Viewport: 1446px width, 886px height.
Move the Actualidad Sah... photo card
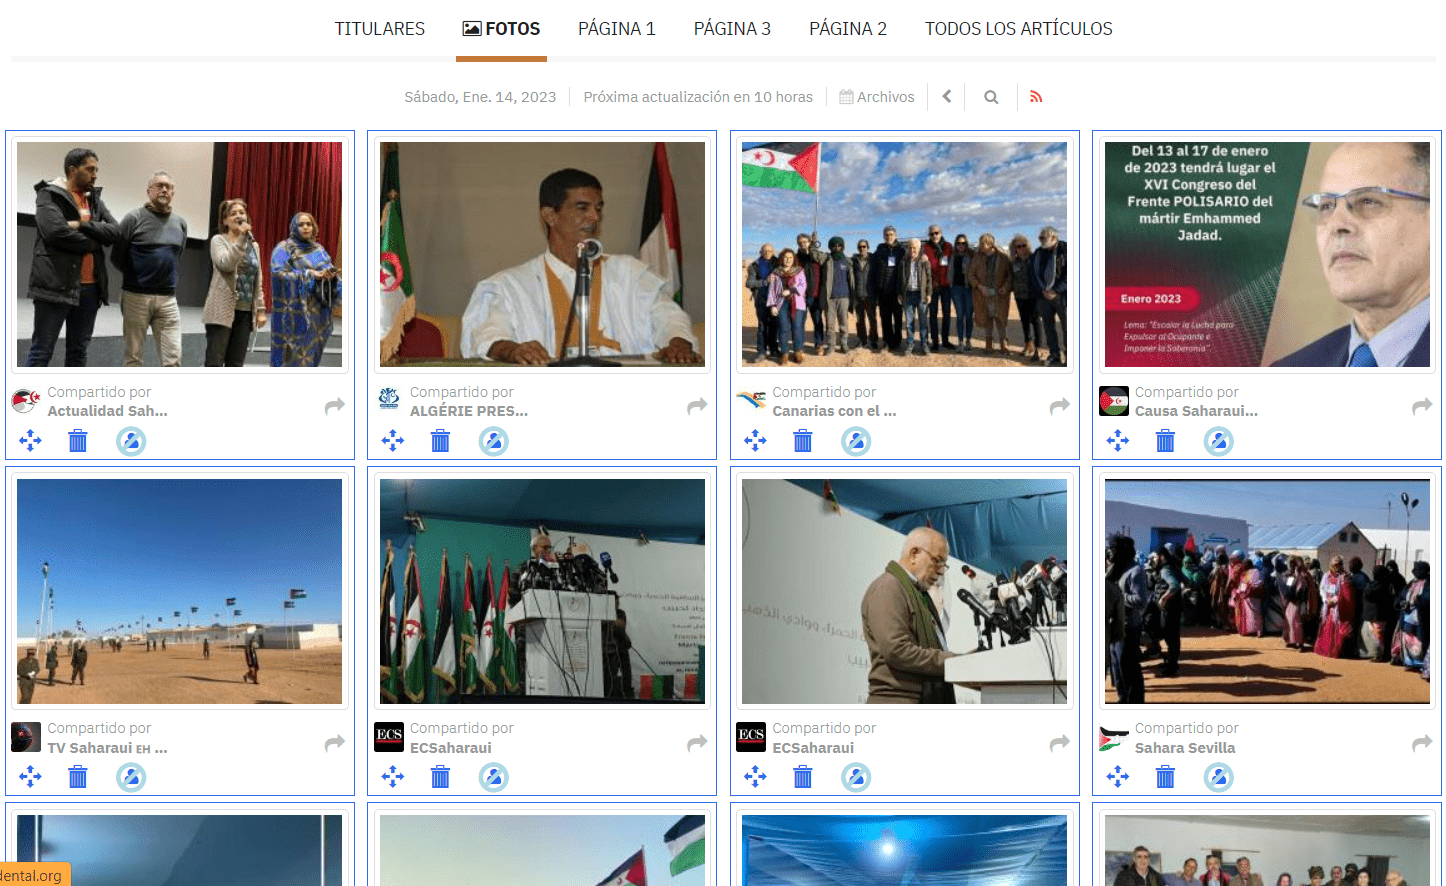point(30,440)
